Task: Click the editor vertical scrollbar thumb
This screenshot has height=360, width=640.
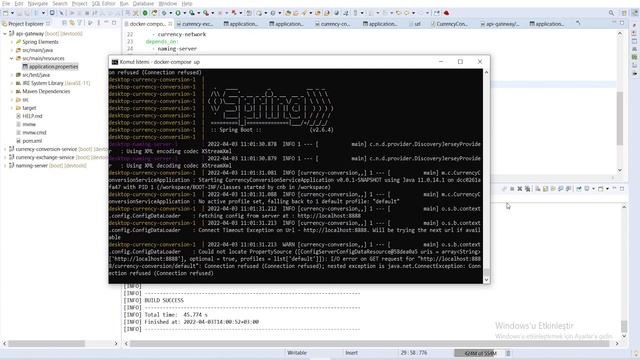Action: 620,118
